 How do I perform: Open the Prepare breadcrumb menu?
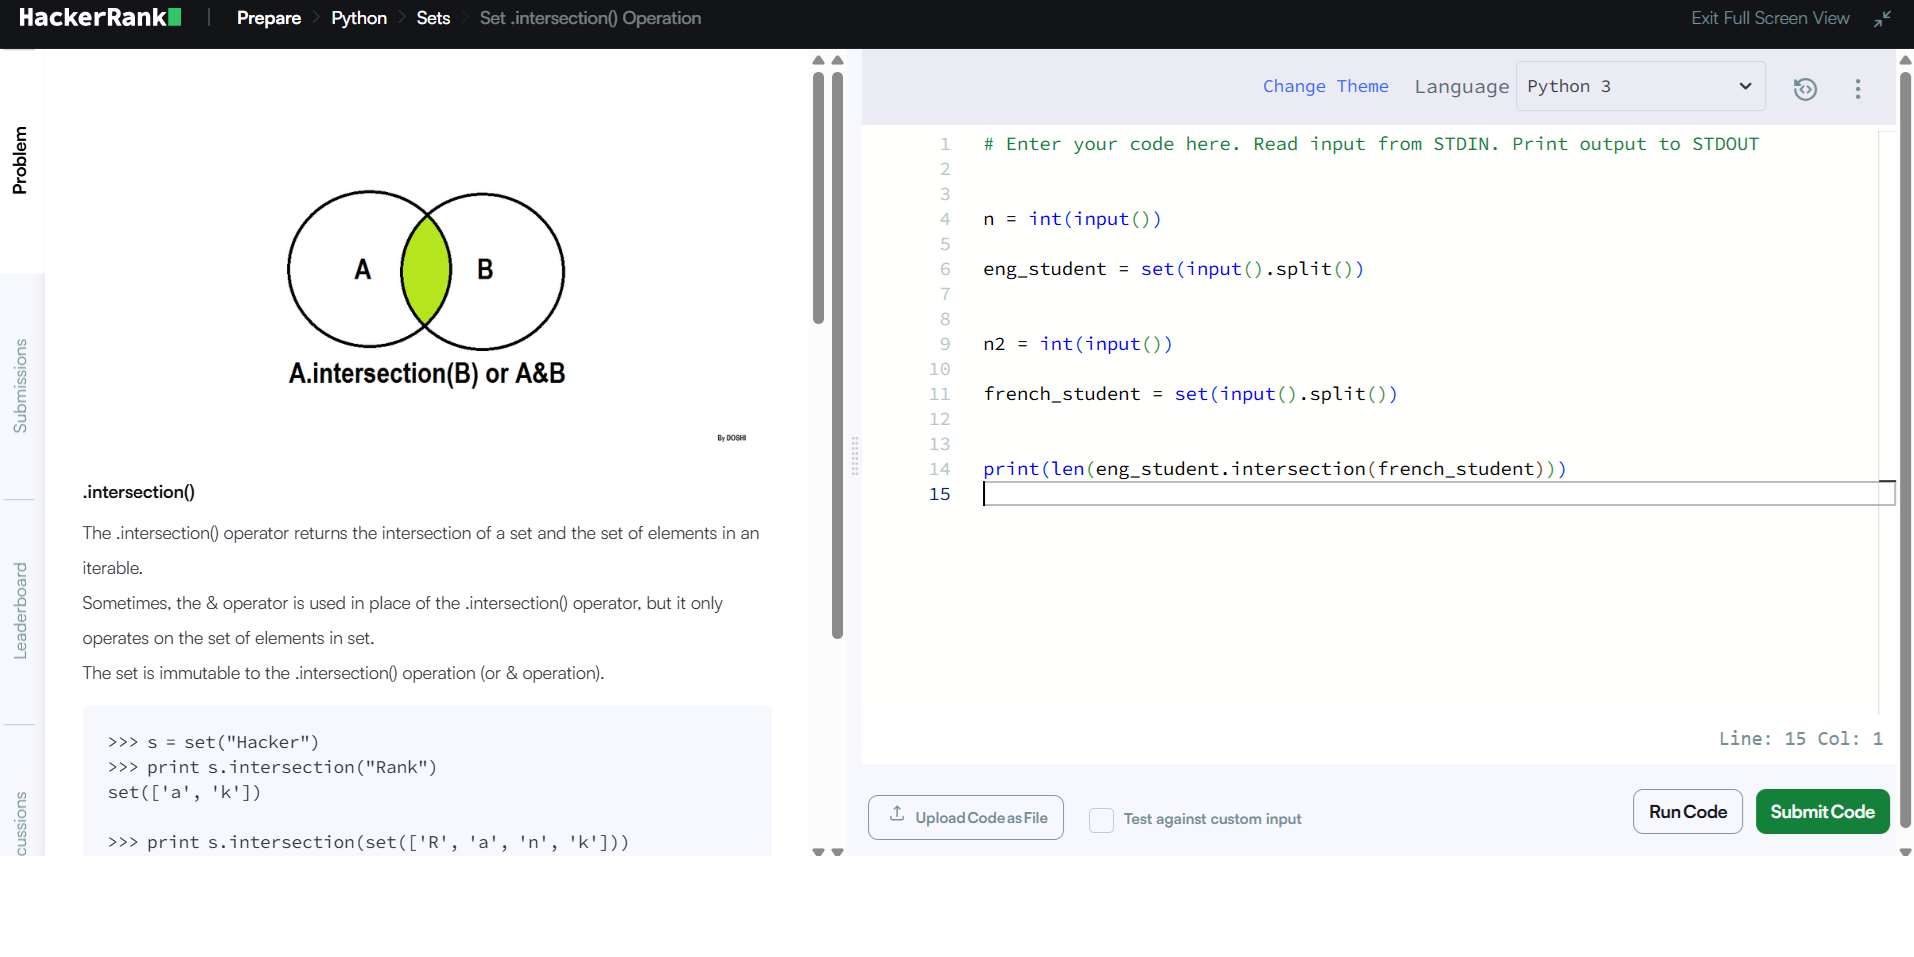coord(268,18)
